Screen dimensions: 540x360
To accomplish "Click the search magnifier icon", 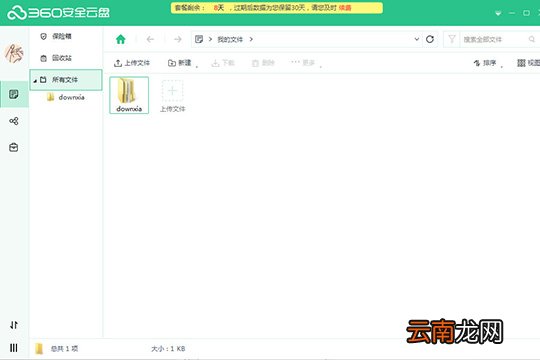I will pyautogui.click(x=532, y=39).
